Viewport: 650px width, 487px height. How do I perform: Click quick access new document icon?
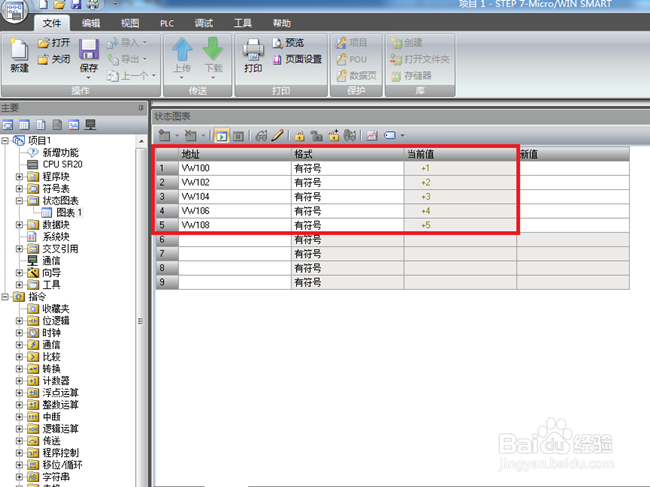coord(43,5)
